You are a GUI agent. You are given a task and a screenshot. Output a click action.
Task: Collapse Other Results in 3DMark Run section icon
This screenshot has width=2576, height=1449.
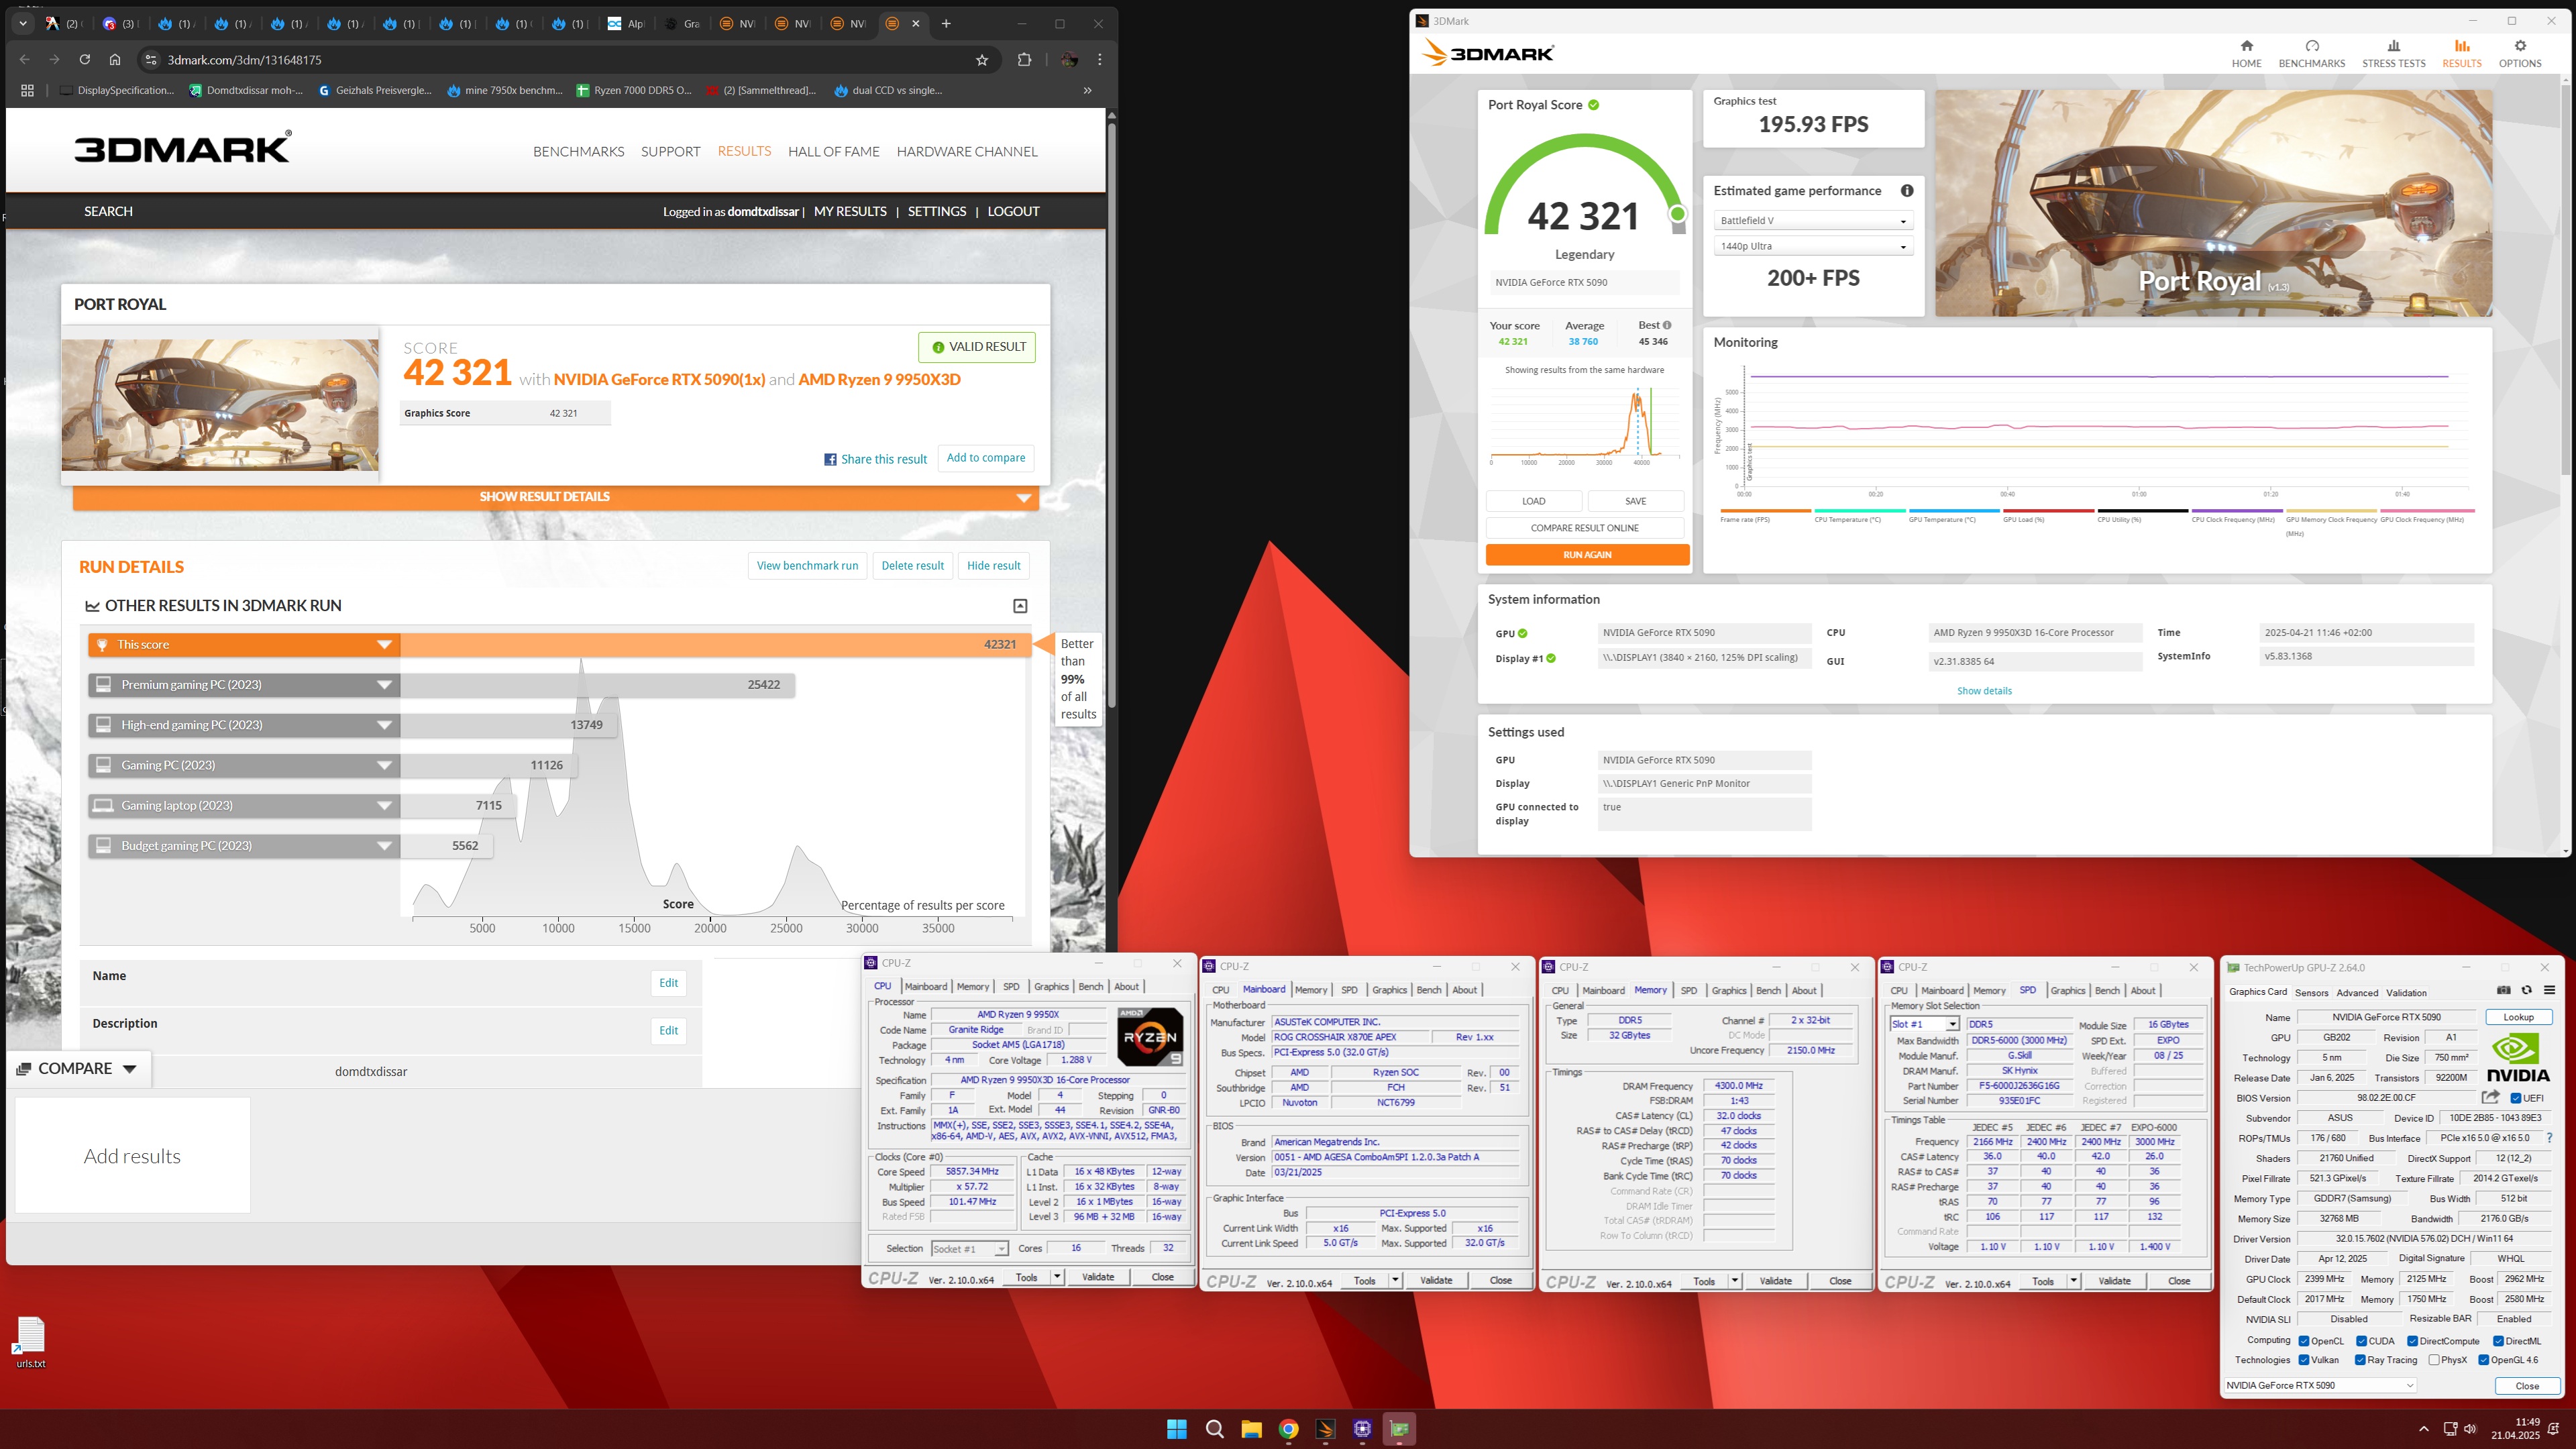click(x=1020, y=606)
